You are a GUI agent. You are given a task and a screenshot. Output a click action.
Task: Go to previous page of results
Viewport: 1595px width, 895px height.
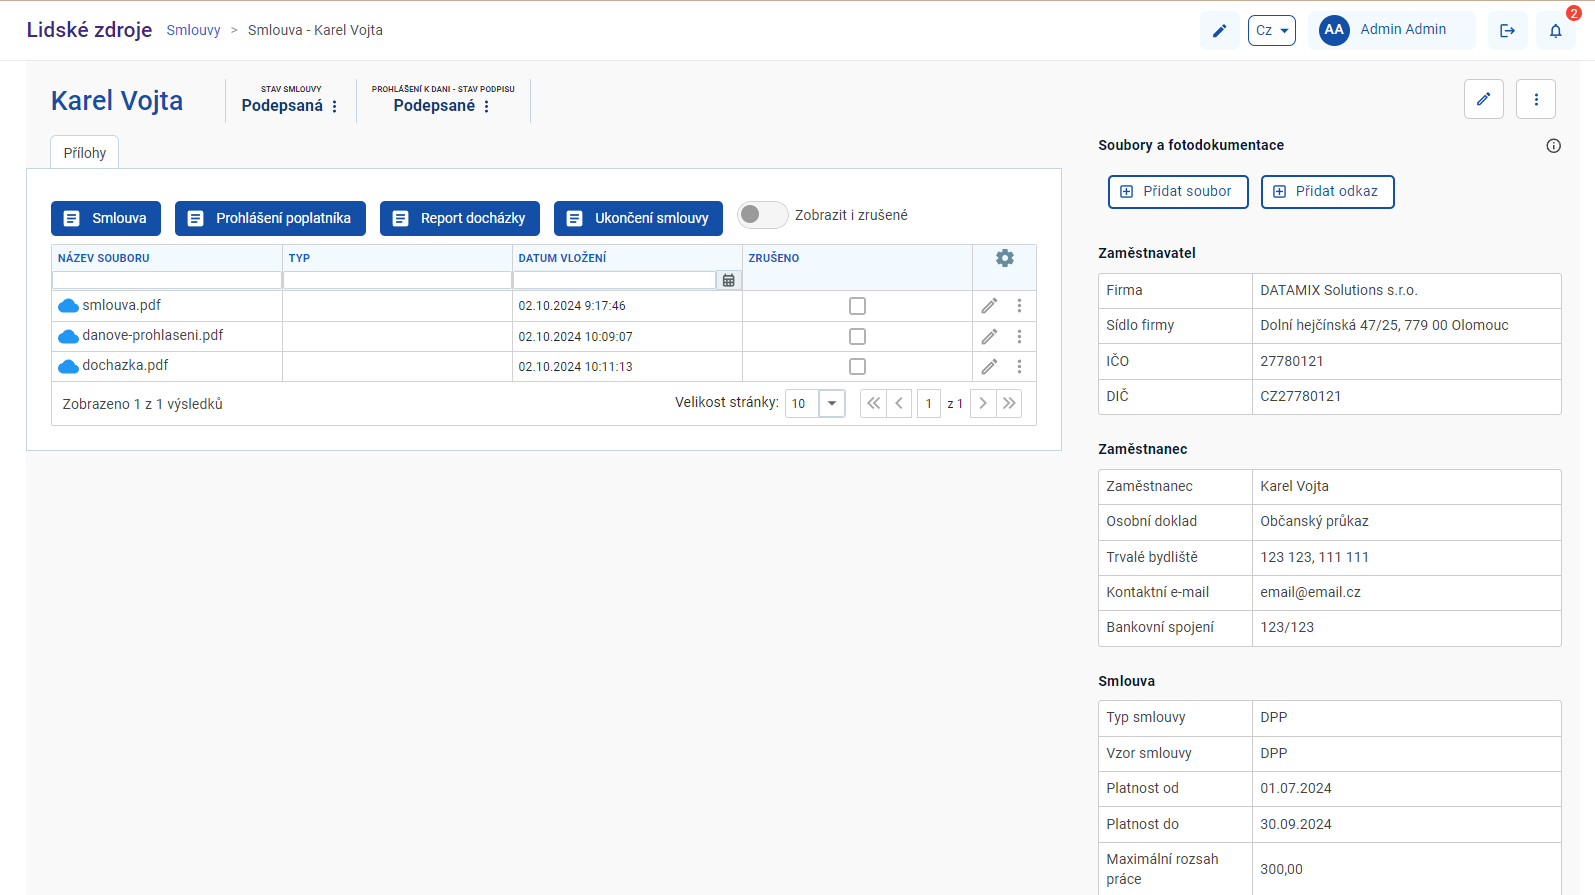899,404
